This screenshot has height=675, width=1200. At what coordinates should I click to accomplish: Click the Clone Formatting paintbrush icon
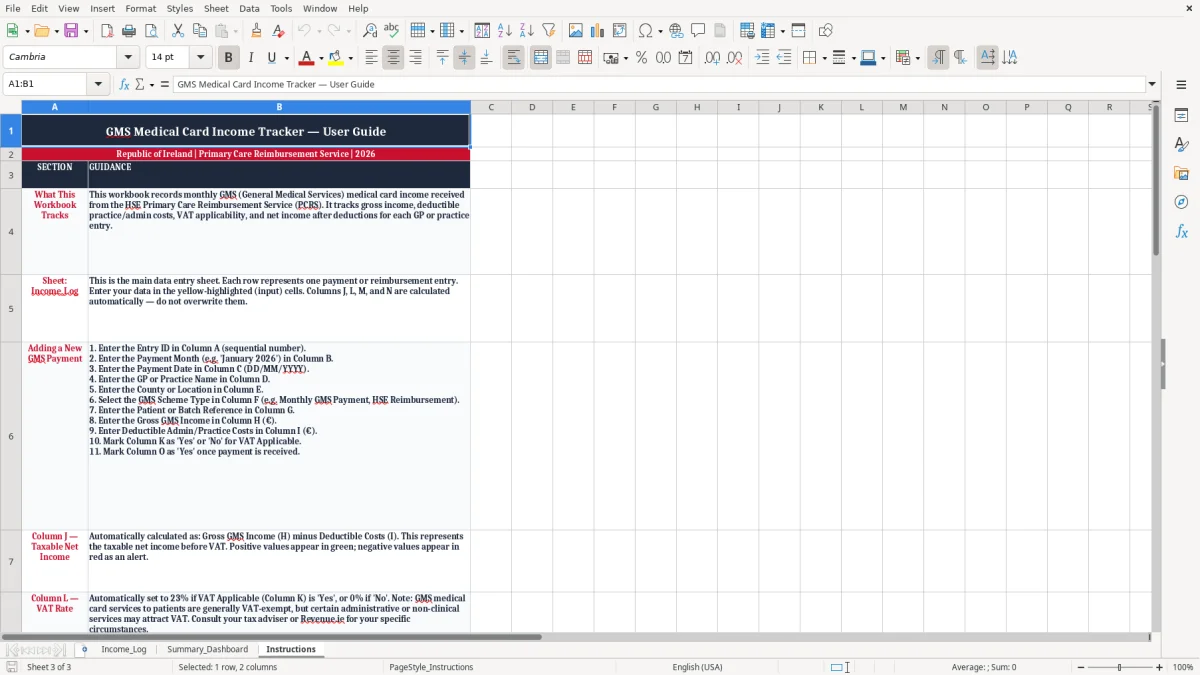(x=256, y=31)
